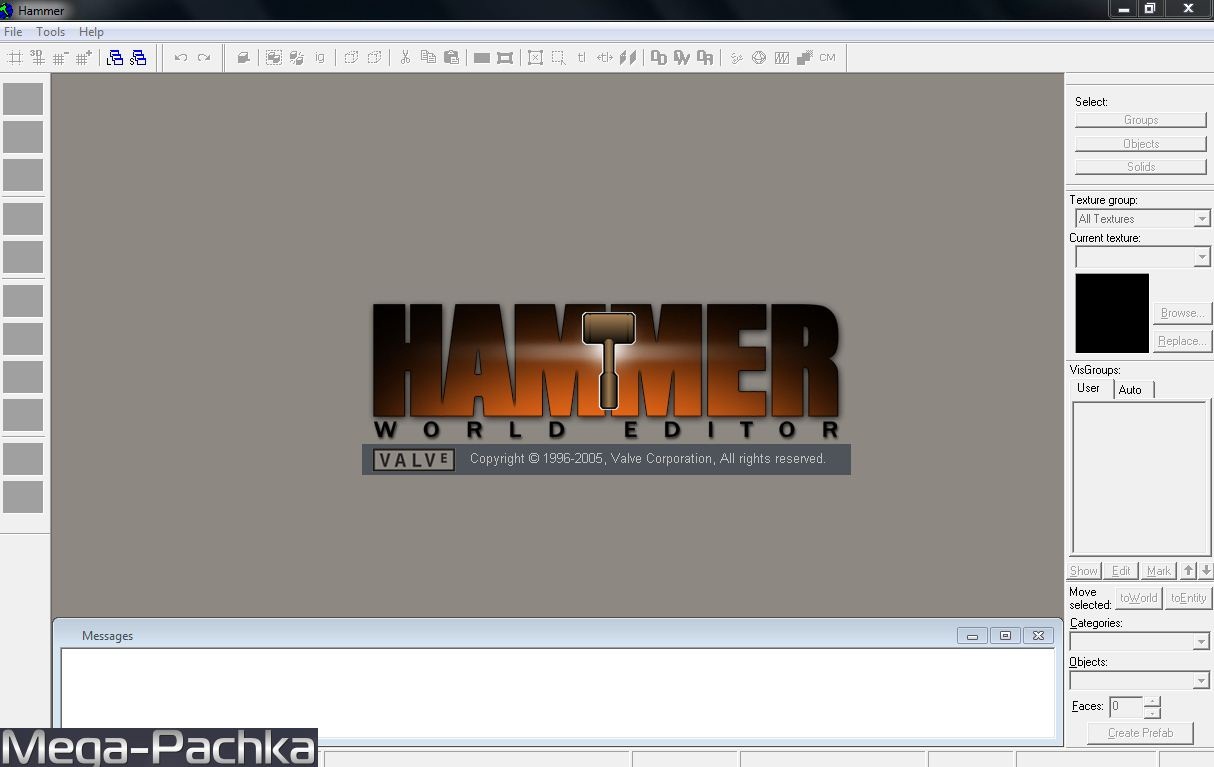Click the Create Prefab button
This screenshot has height=767, width=1214.
point(1140,733)
